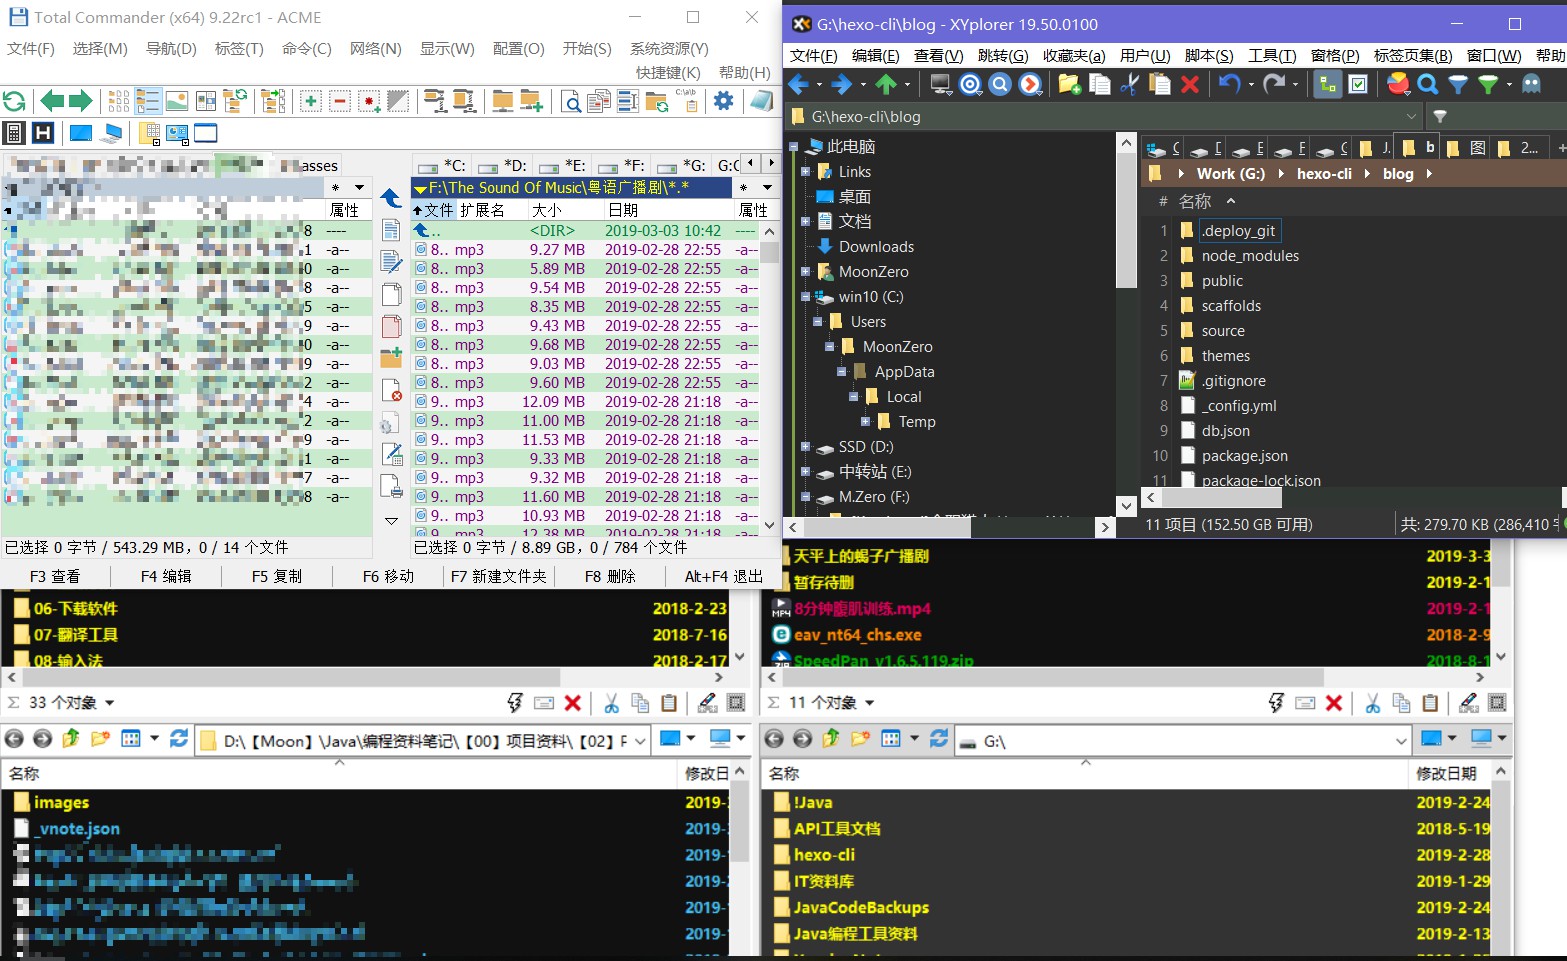Image resolution: width=1567 pixels, height=961 pixels.
Task: Click XYplorer's blue undo arrow
Action: pyautogui.click(x=1229, y=85)
